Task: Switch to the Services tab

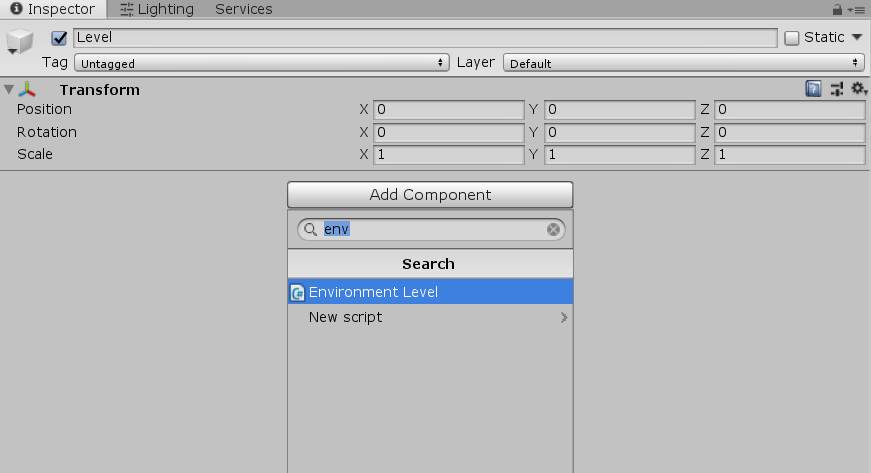Action: pos(244,9)
